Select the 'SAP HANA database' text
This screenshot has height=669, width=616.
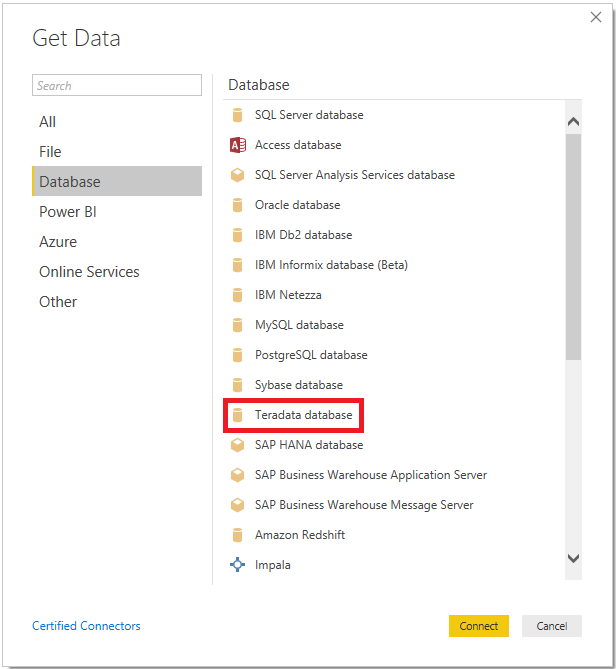[309, 445]
